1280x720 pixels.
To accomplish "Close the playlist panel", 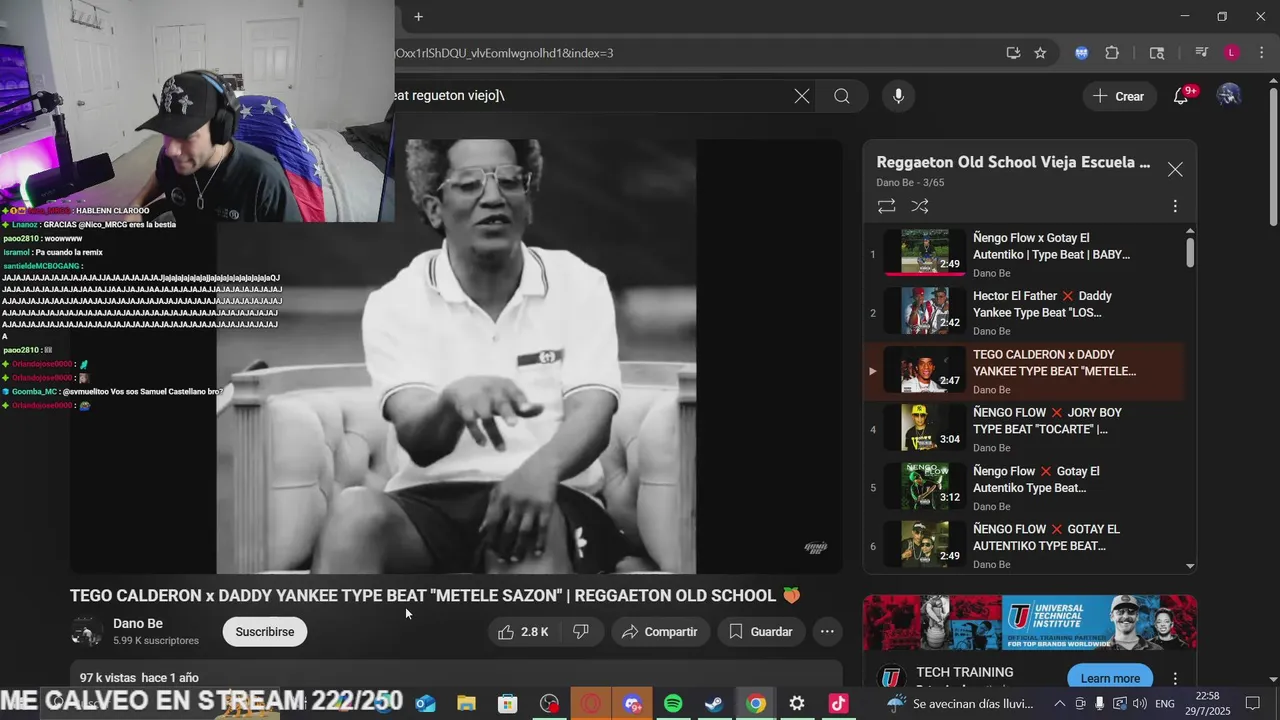I will tap(1175, 170).
